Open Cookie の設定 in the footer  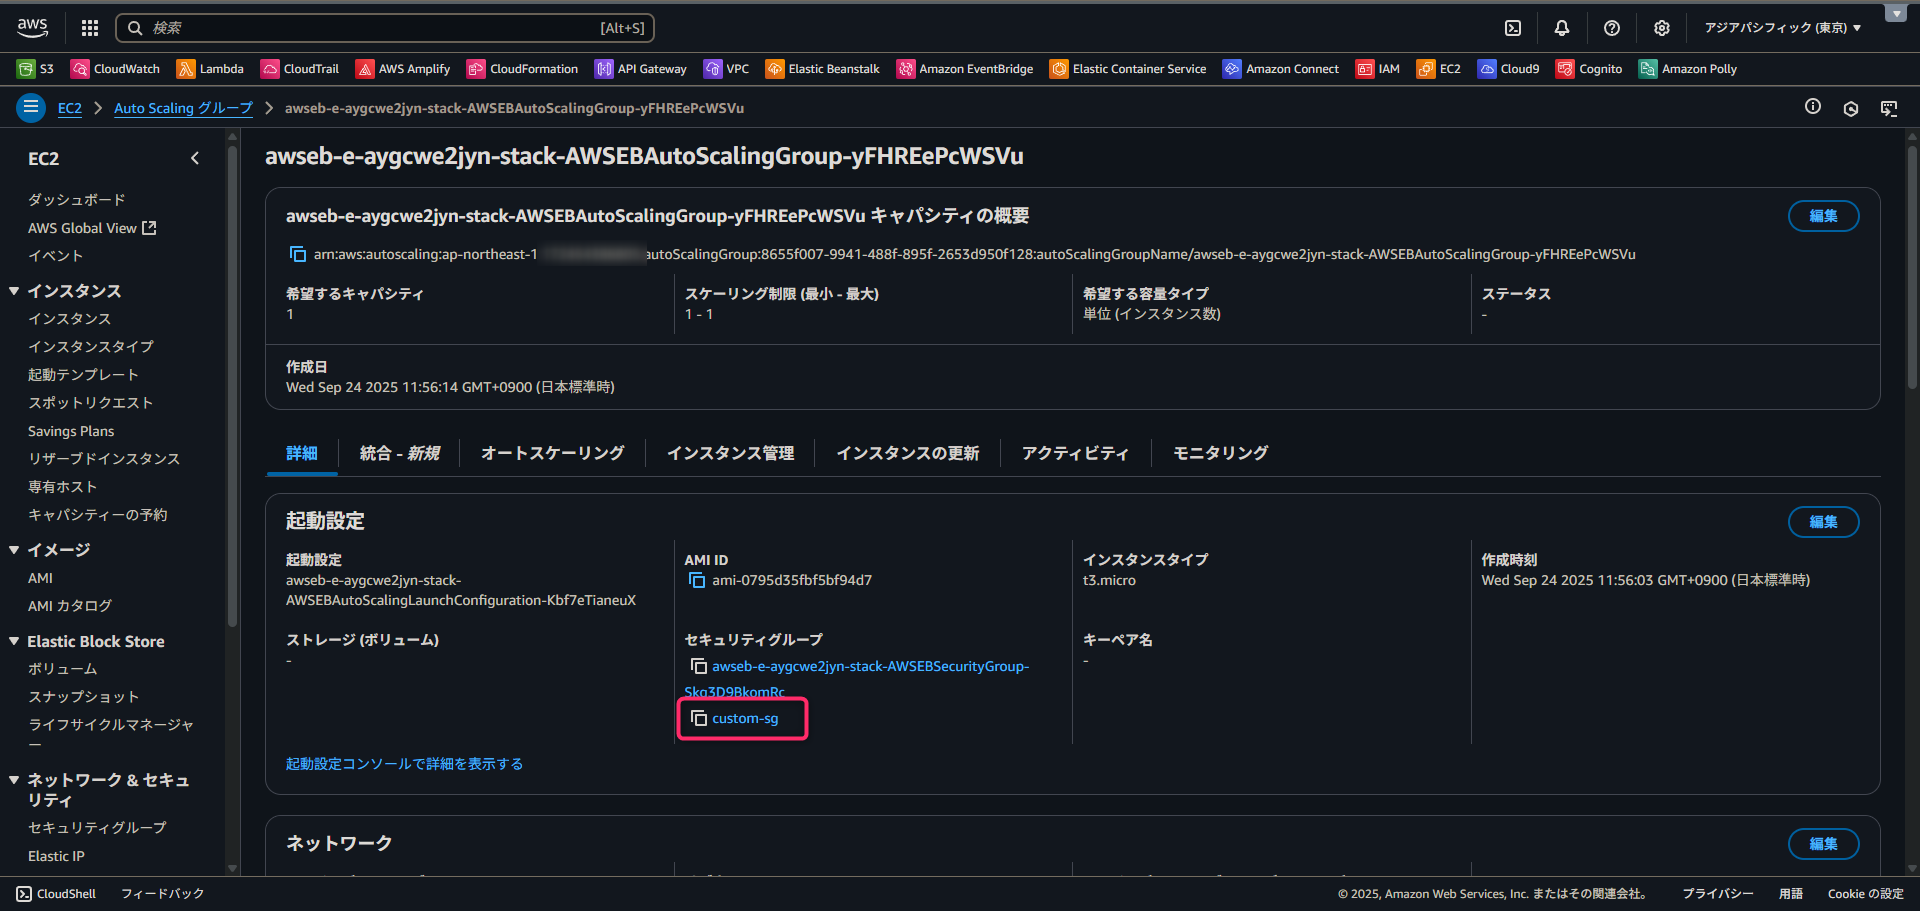click(1866, 894)
